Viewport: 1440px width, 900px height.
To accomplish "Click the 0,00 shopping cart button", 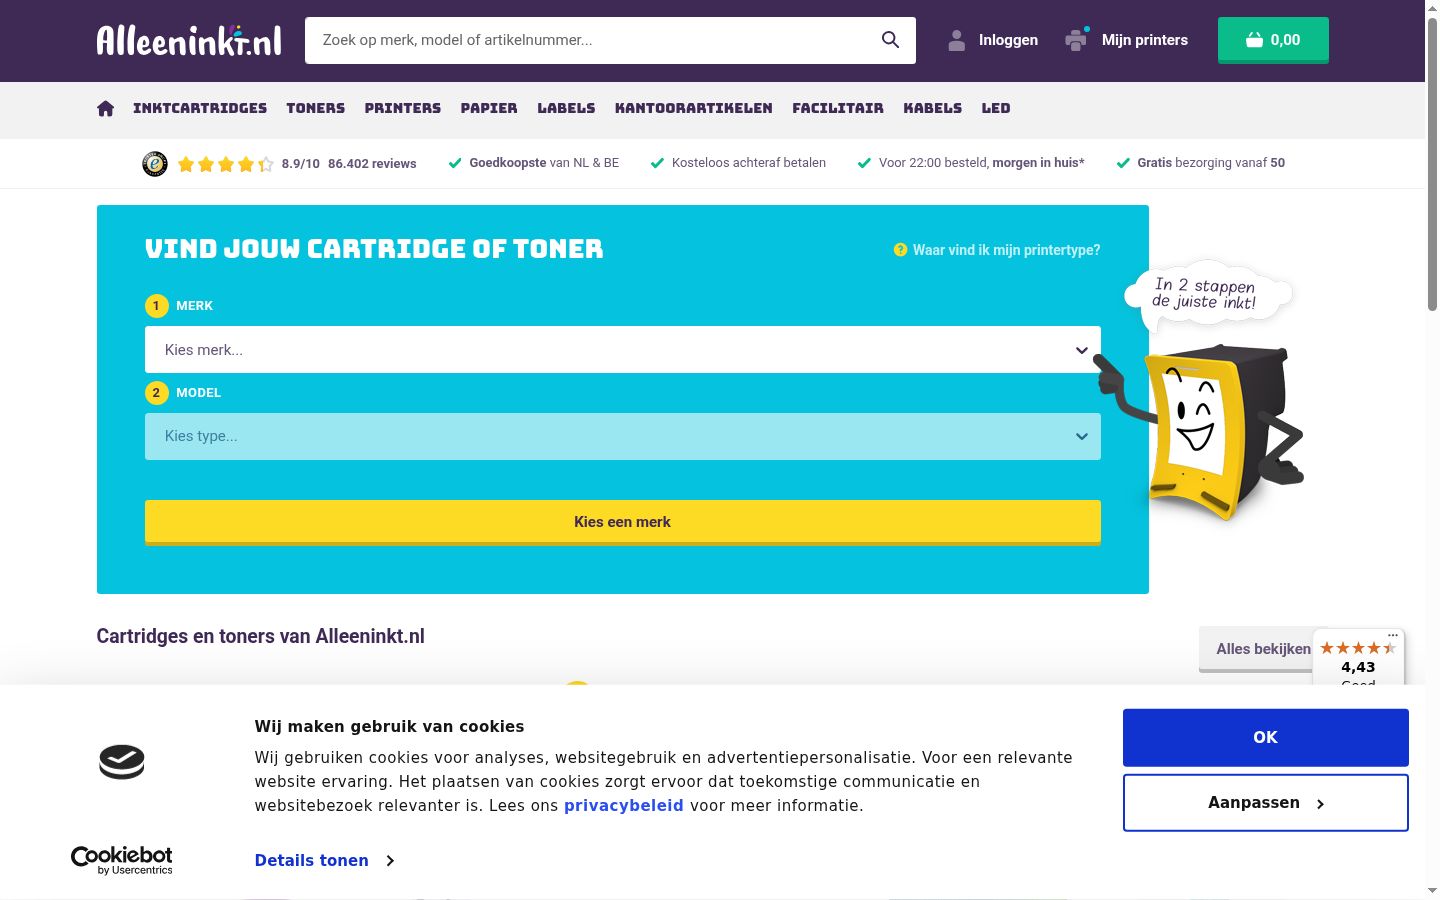I will [1273, 40].
